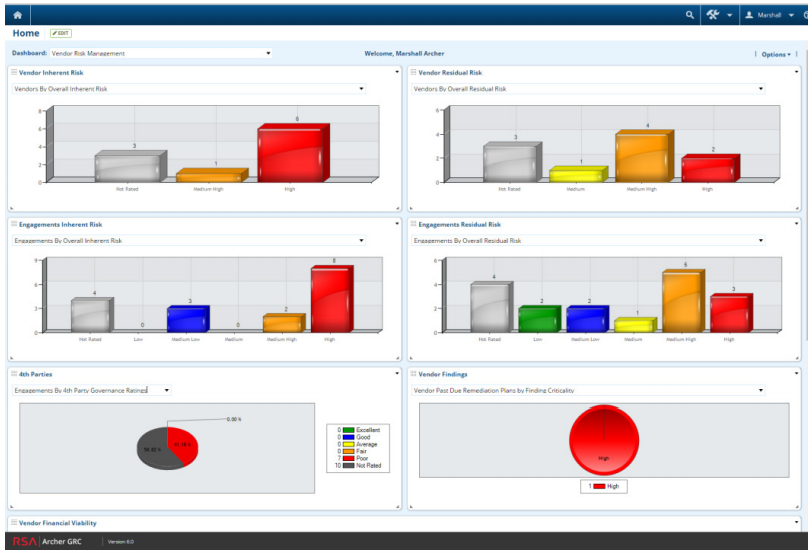Open Engagements Residual Risk panel menu arrow

pyautogui.click(x=796, y=224)
